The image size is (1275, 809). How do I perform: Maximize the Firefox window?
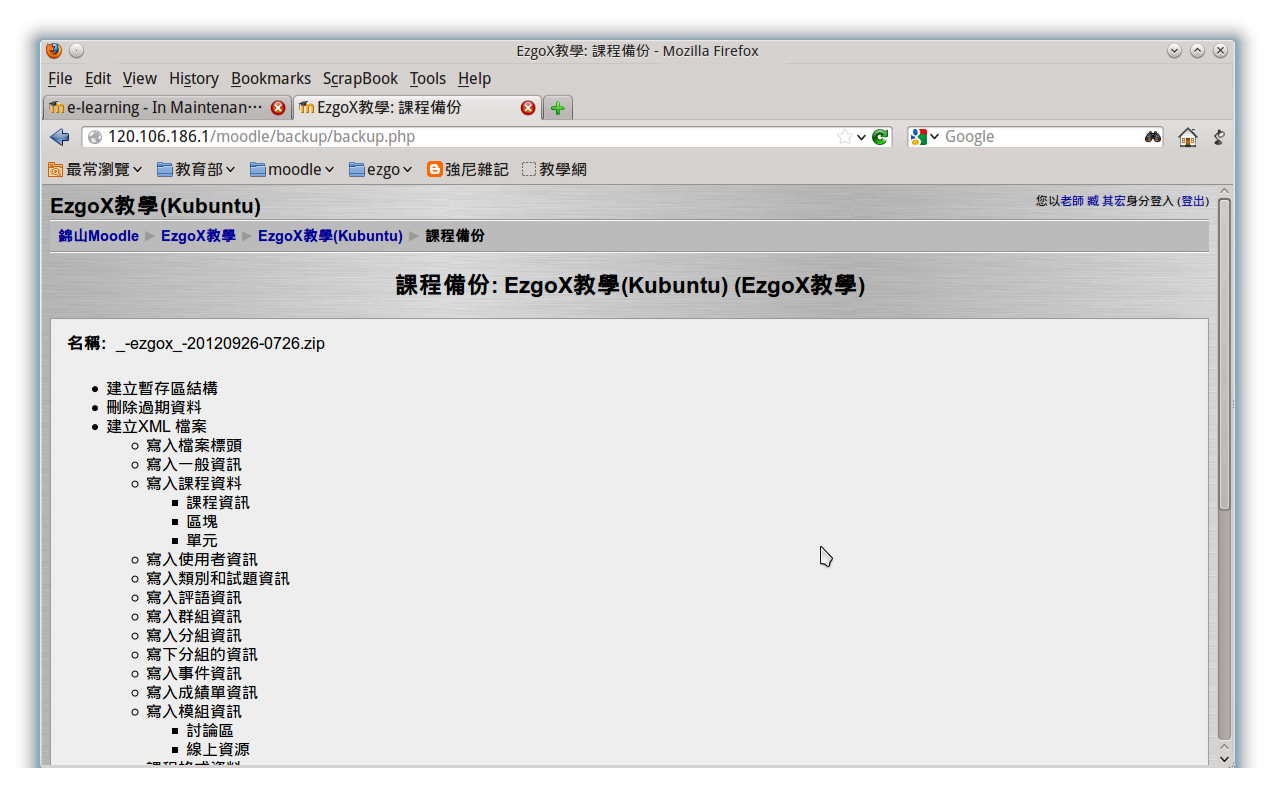(1197, 50)
